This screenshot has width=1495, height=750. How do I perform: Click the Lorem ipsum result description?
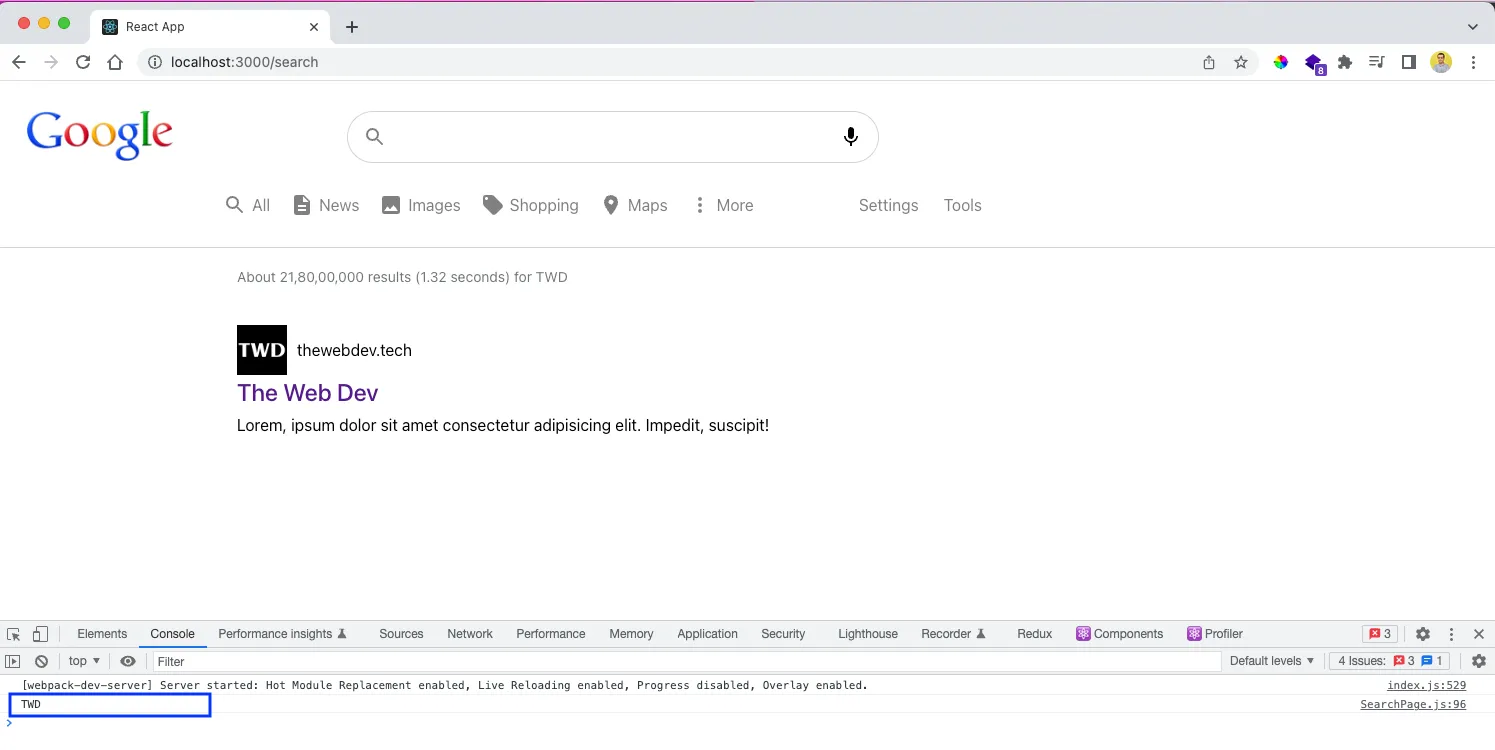click(503, 426)
